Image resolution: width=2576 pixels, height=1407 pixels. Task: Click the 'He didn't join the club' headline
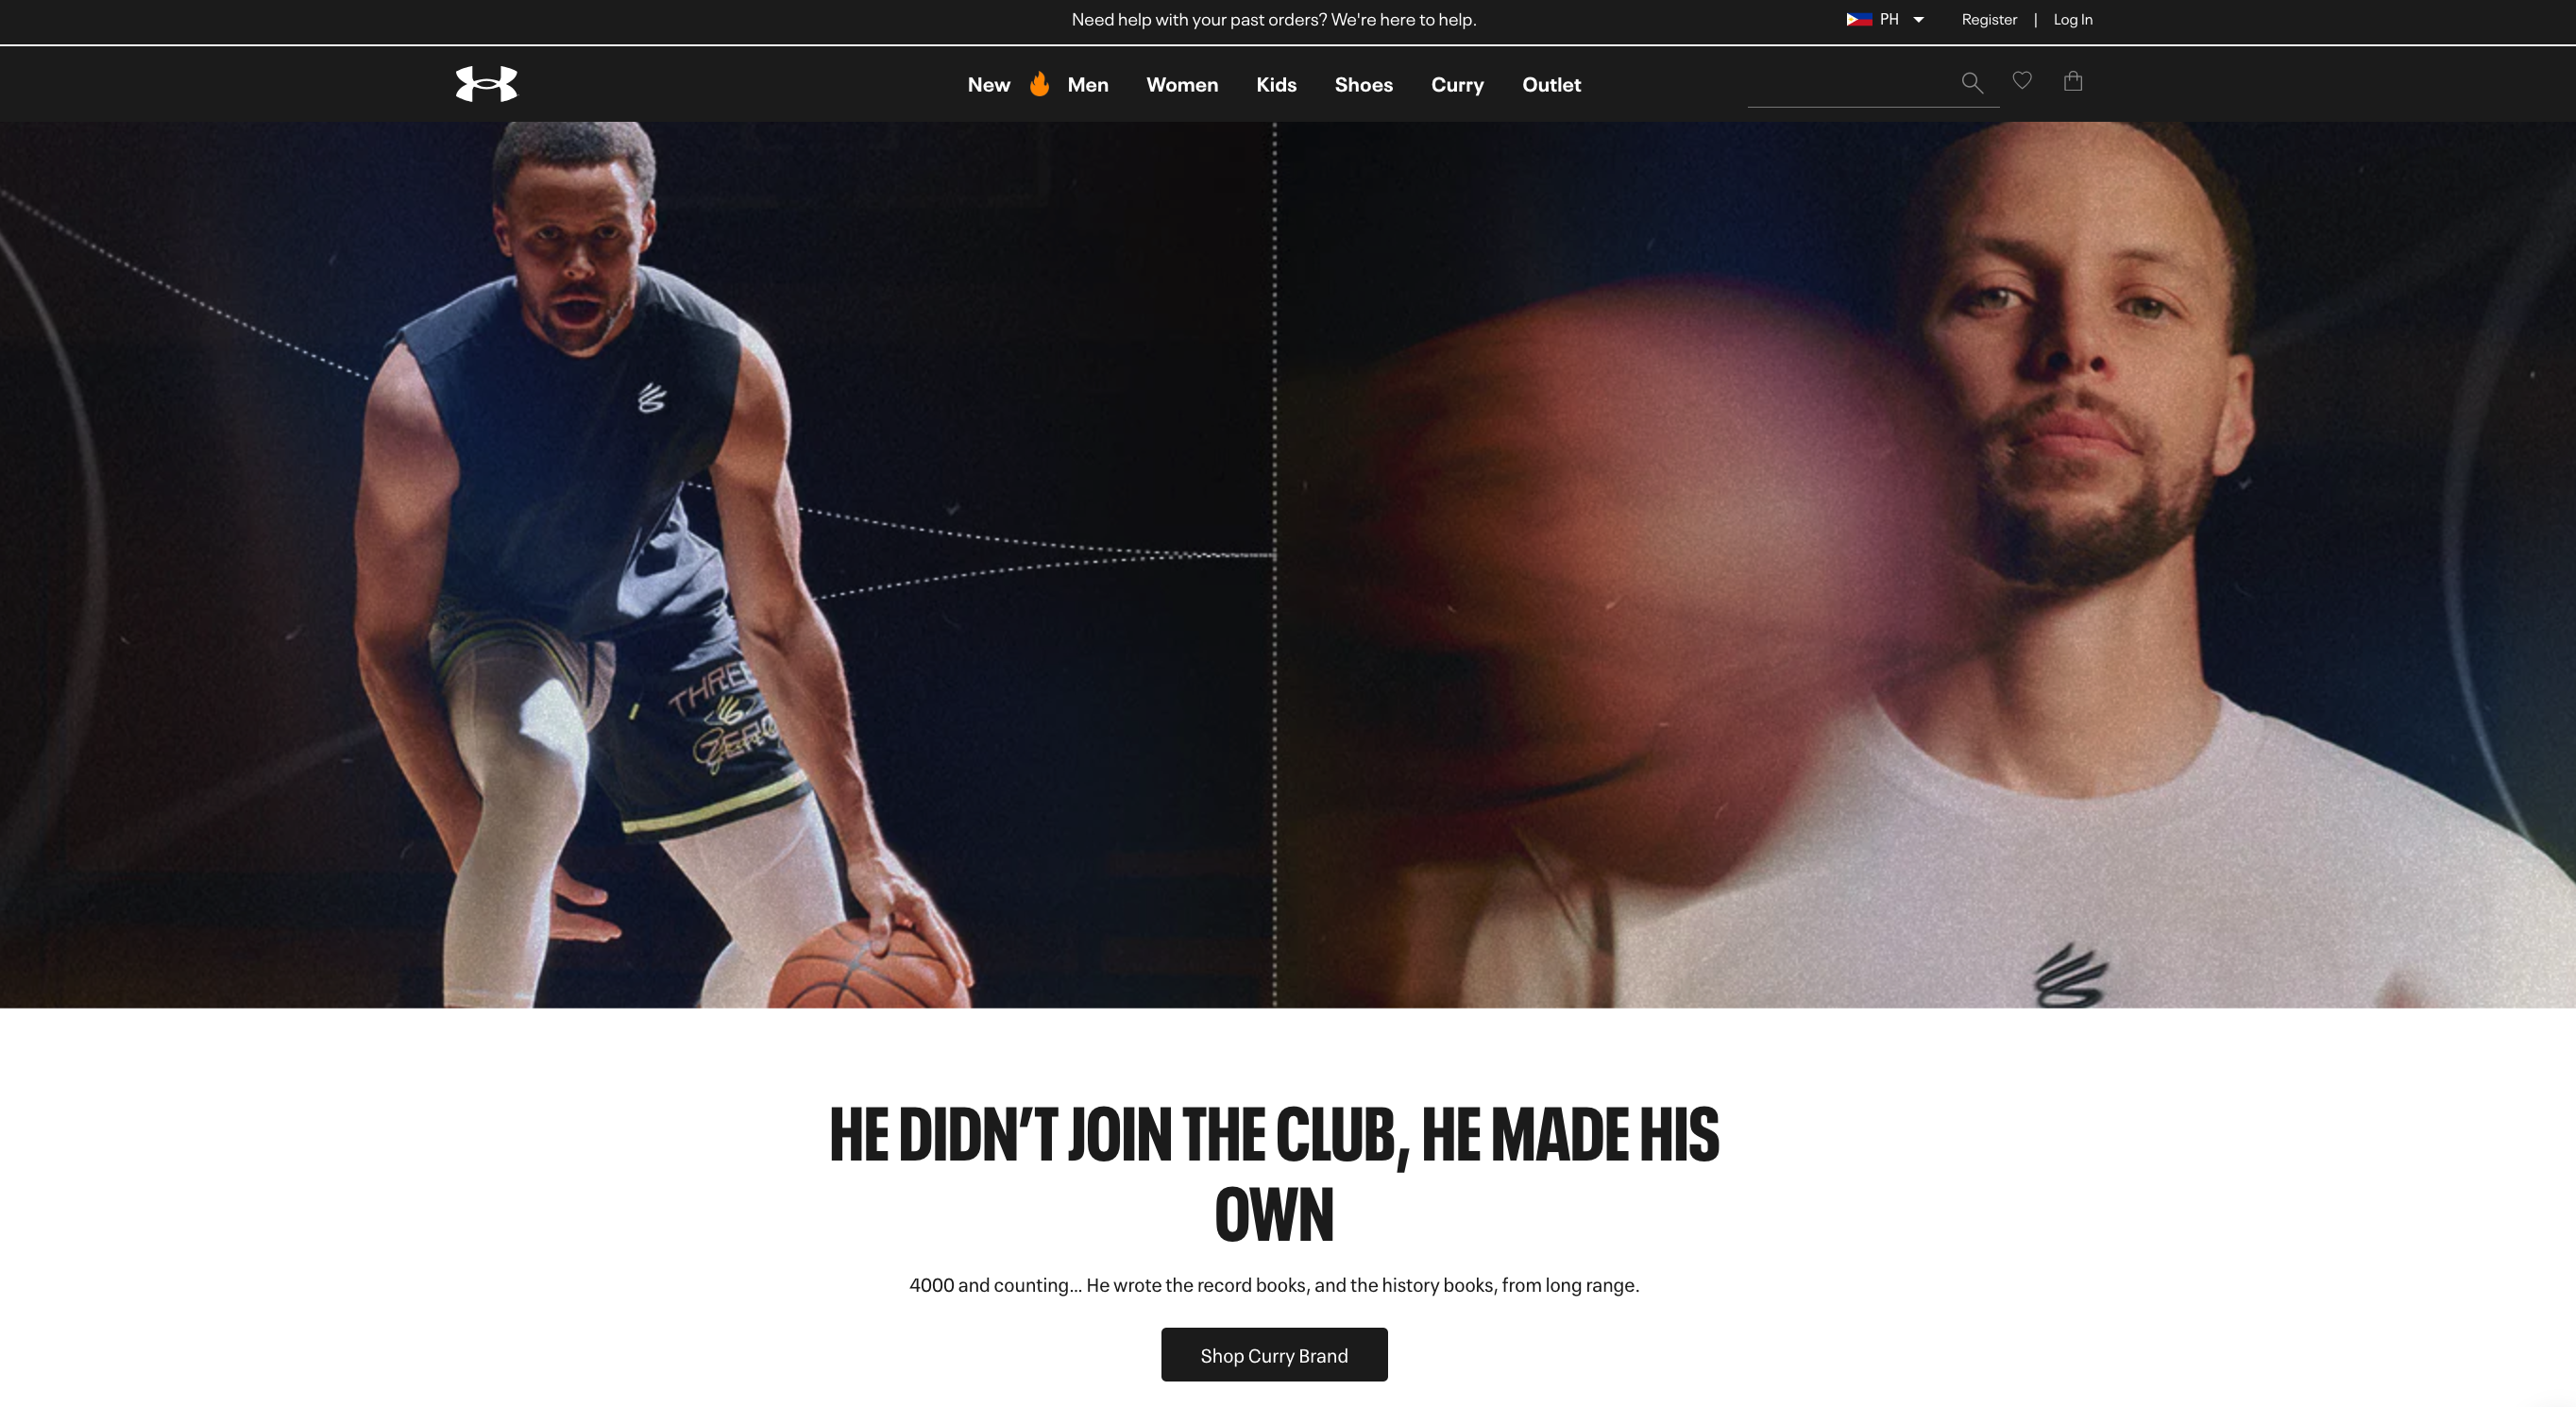click(1274, 1175)
